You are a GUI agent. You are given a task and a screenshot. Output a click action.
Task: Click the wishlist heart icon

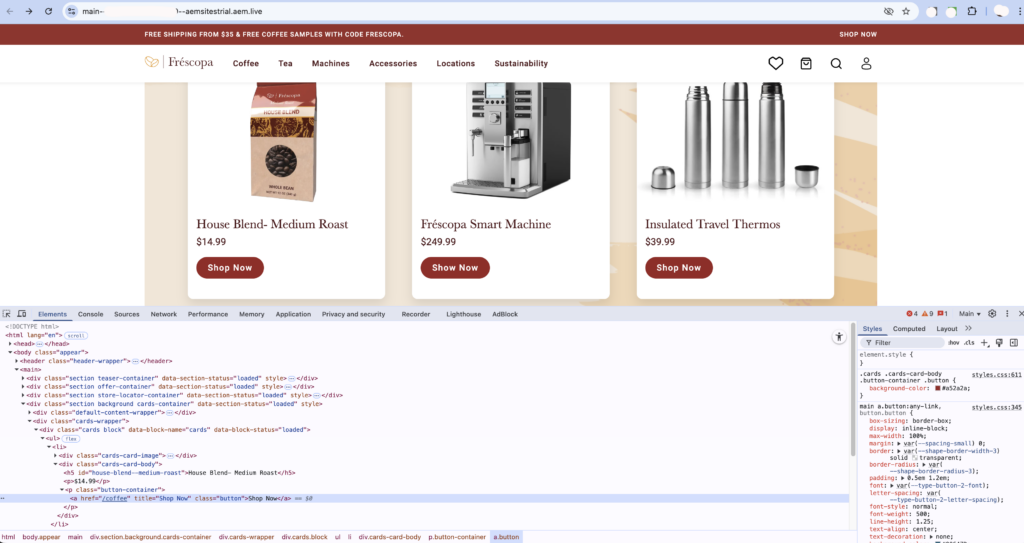[x=775, y=63]
